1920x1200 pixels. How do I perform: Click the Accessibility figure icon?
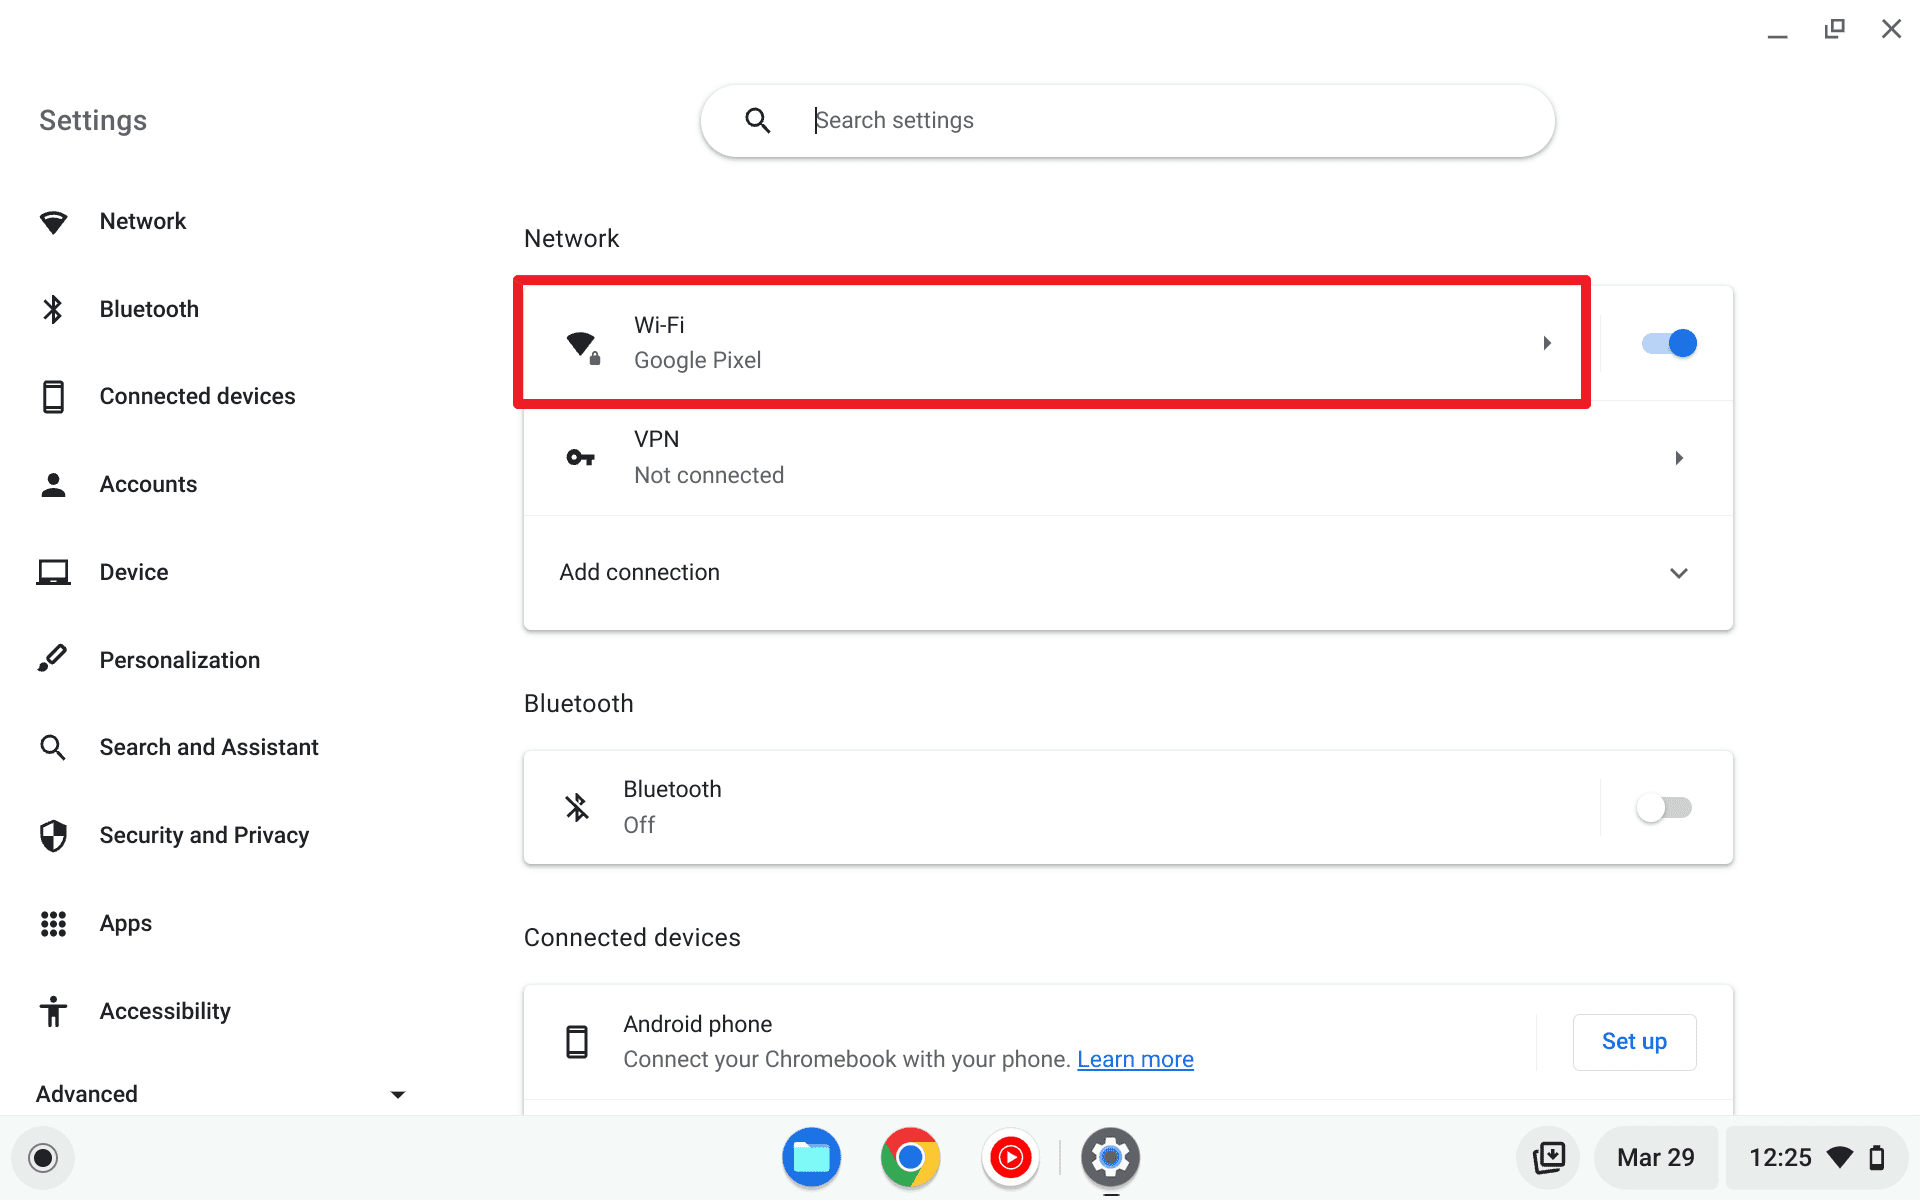[x=53, y=1011]
